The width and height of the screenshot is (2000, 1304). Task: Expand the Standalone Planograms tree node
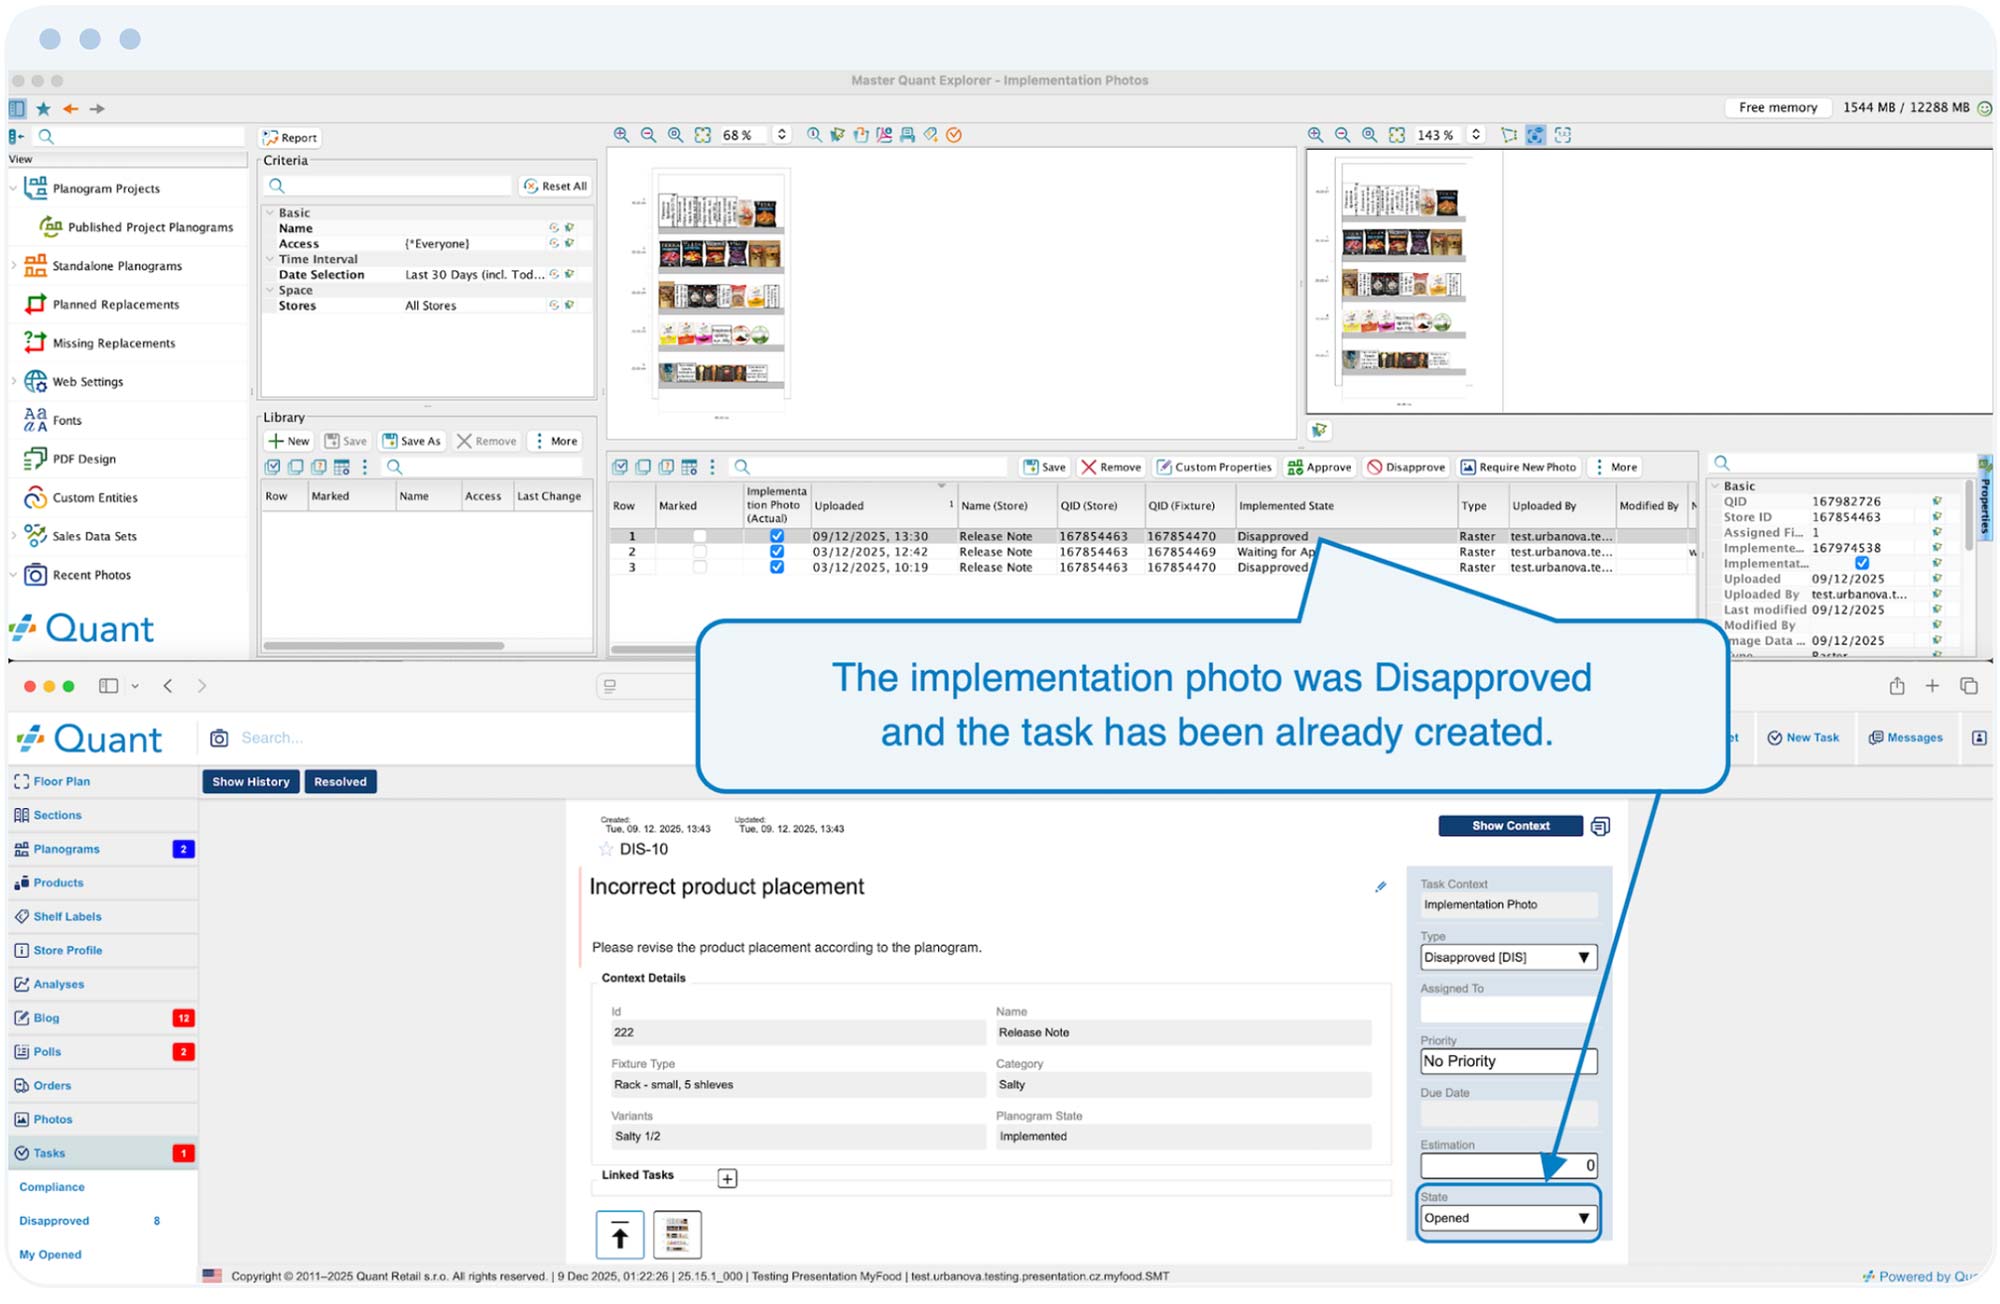[x=13, y=266]
